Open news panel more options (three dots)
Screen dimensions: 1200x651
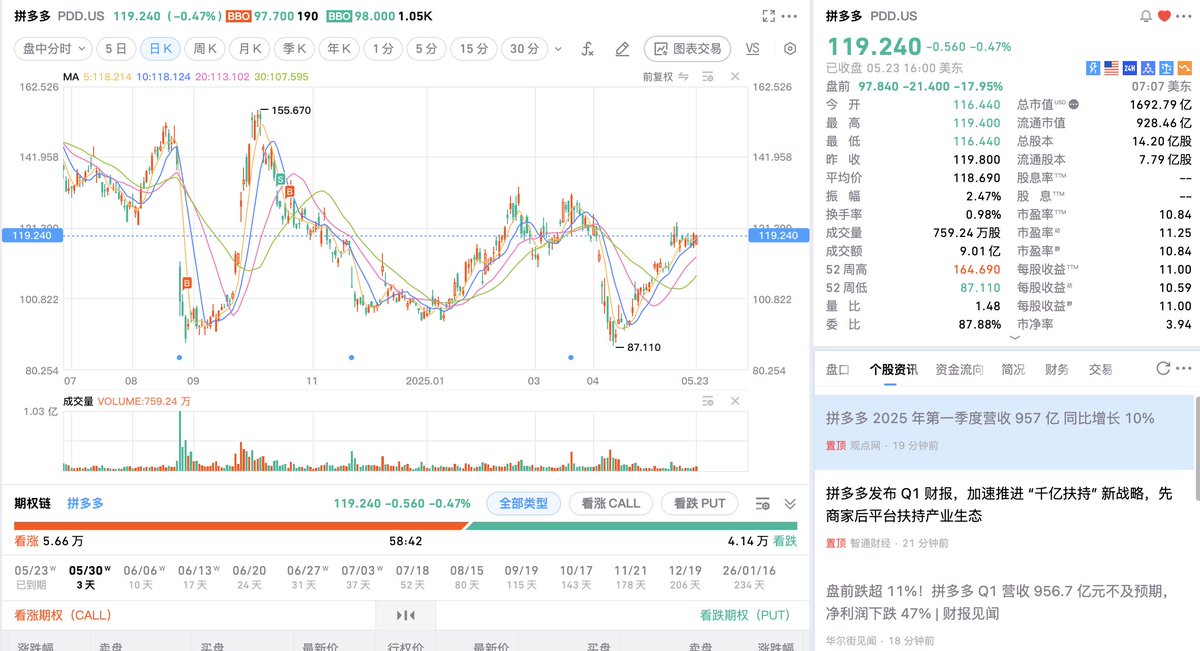[1185, 369]
